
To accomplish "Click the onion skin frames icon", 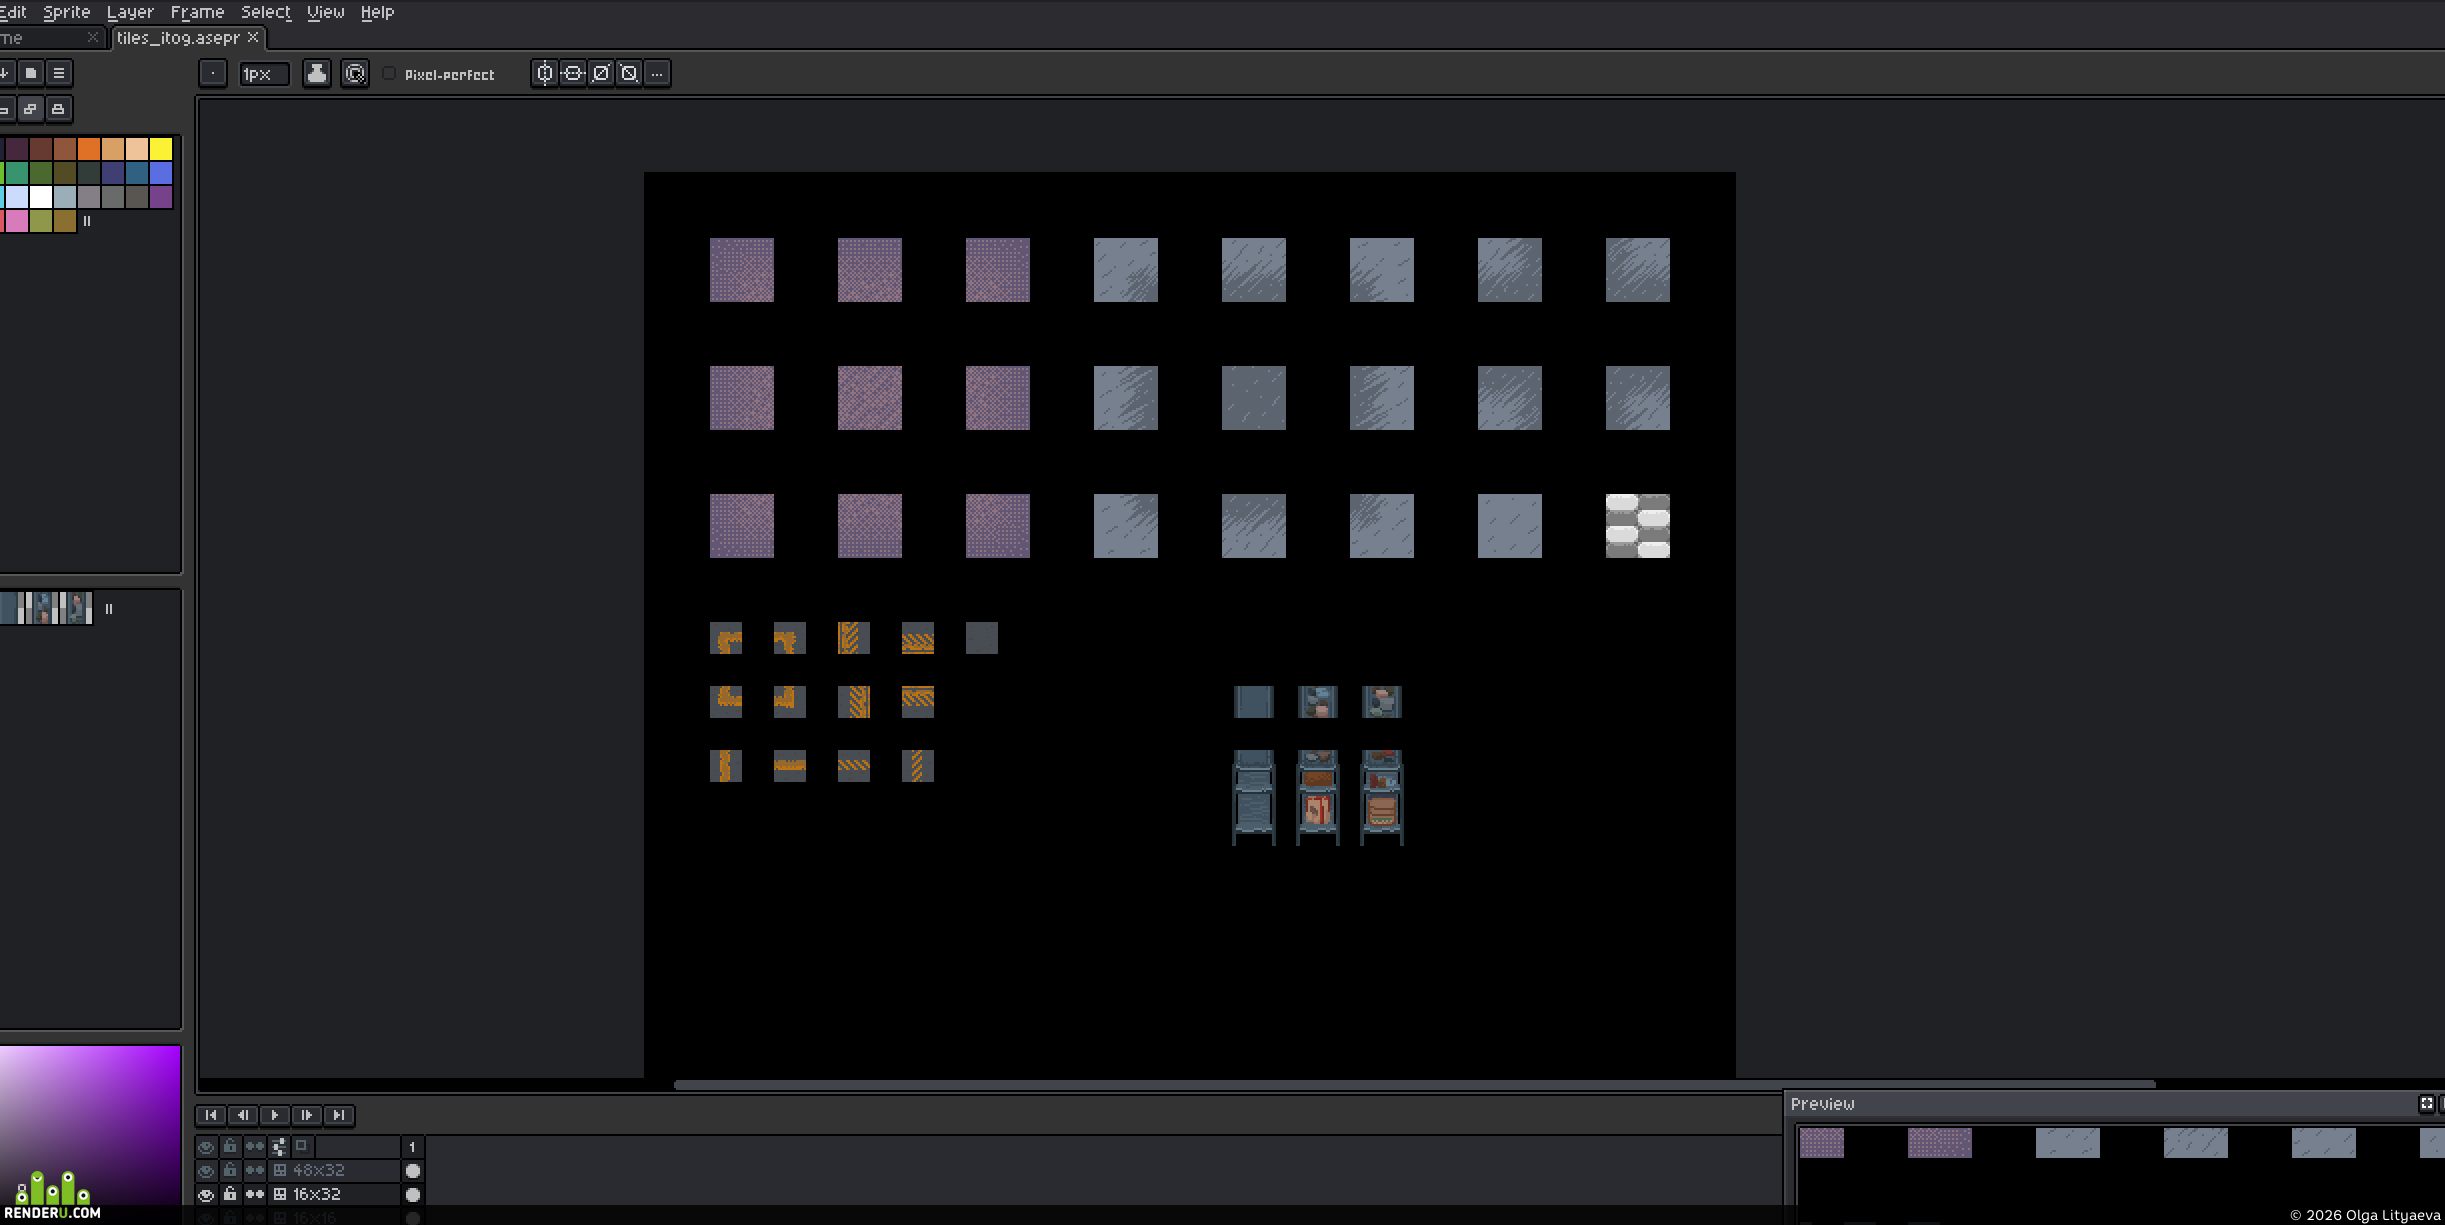I will click(x=301, y=1146).
